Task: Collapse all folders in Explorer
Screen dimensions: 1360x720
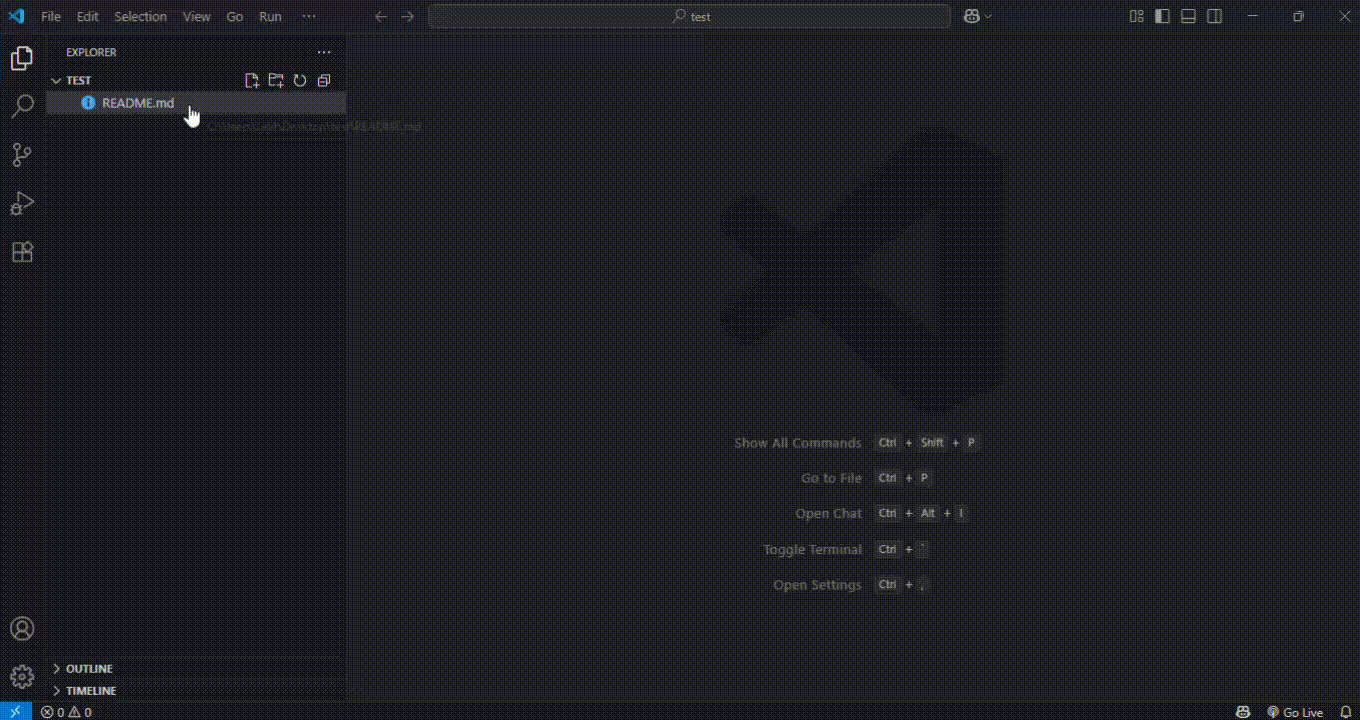Action: (324, 80)
